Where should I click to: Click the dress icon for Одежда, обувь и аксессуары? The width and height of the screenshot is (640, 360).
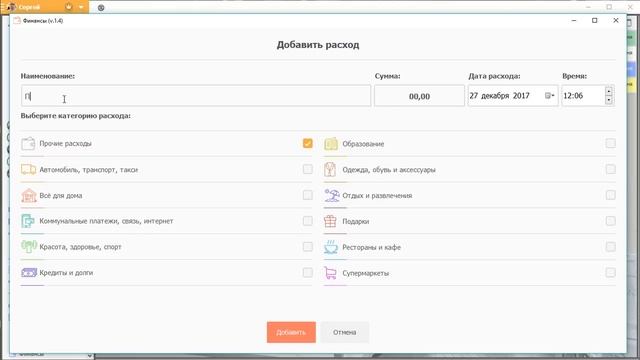(x=330, y=169)
